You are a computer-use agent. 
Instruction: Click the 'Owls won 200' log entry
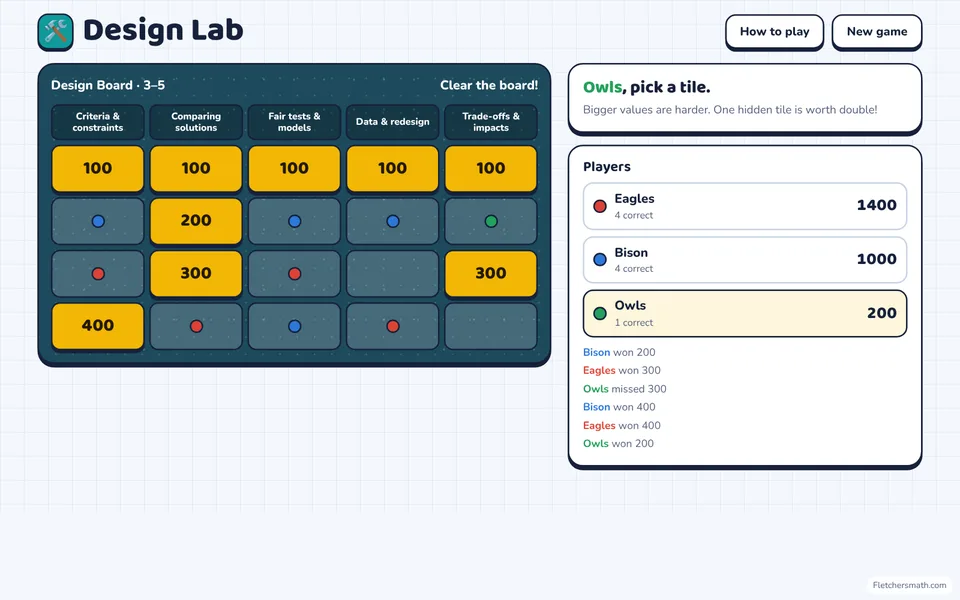point(618,443)
